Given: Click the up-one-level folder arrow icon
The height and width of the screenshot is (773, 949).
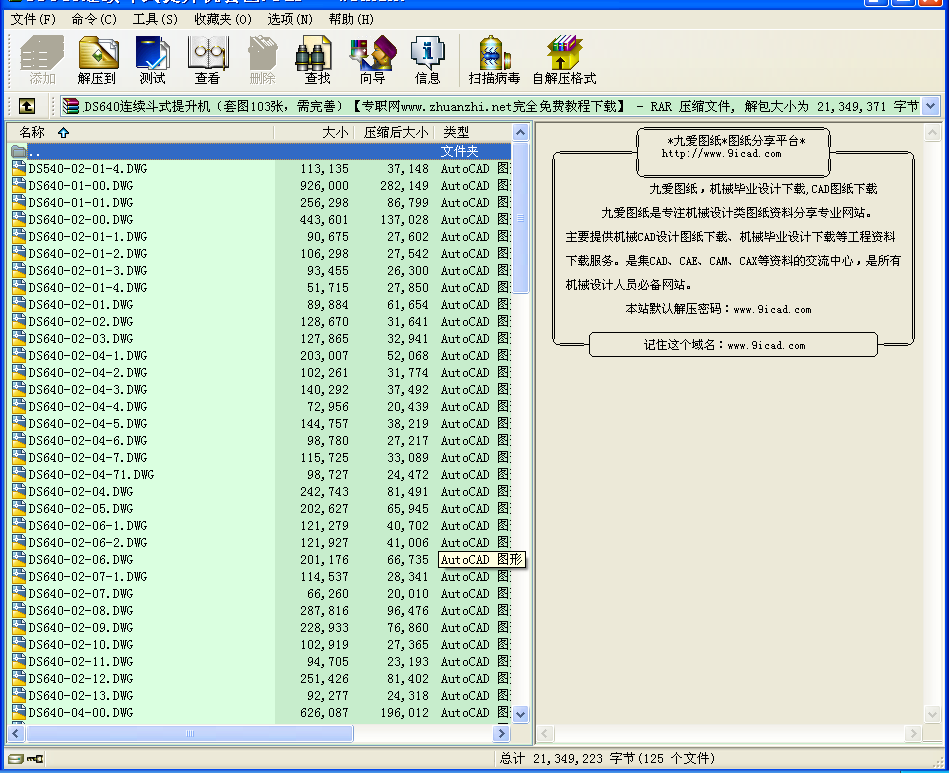Looking at the screenshot, I should point(27,107).
